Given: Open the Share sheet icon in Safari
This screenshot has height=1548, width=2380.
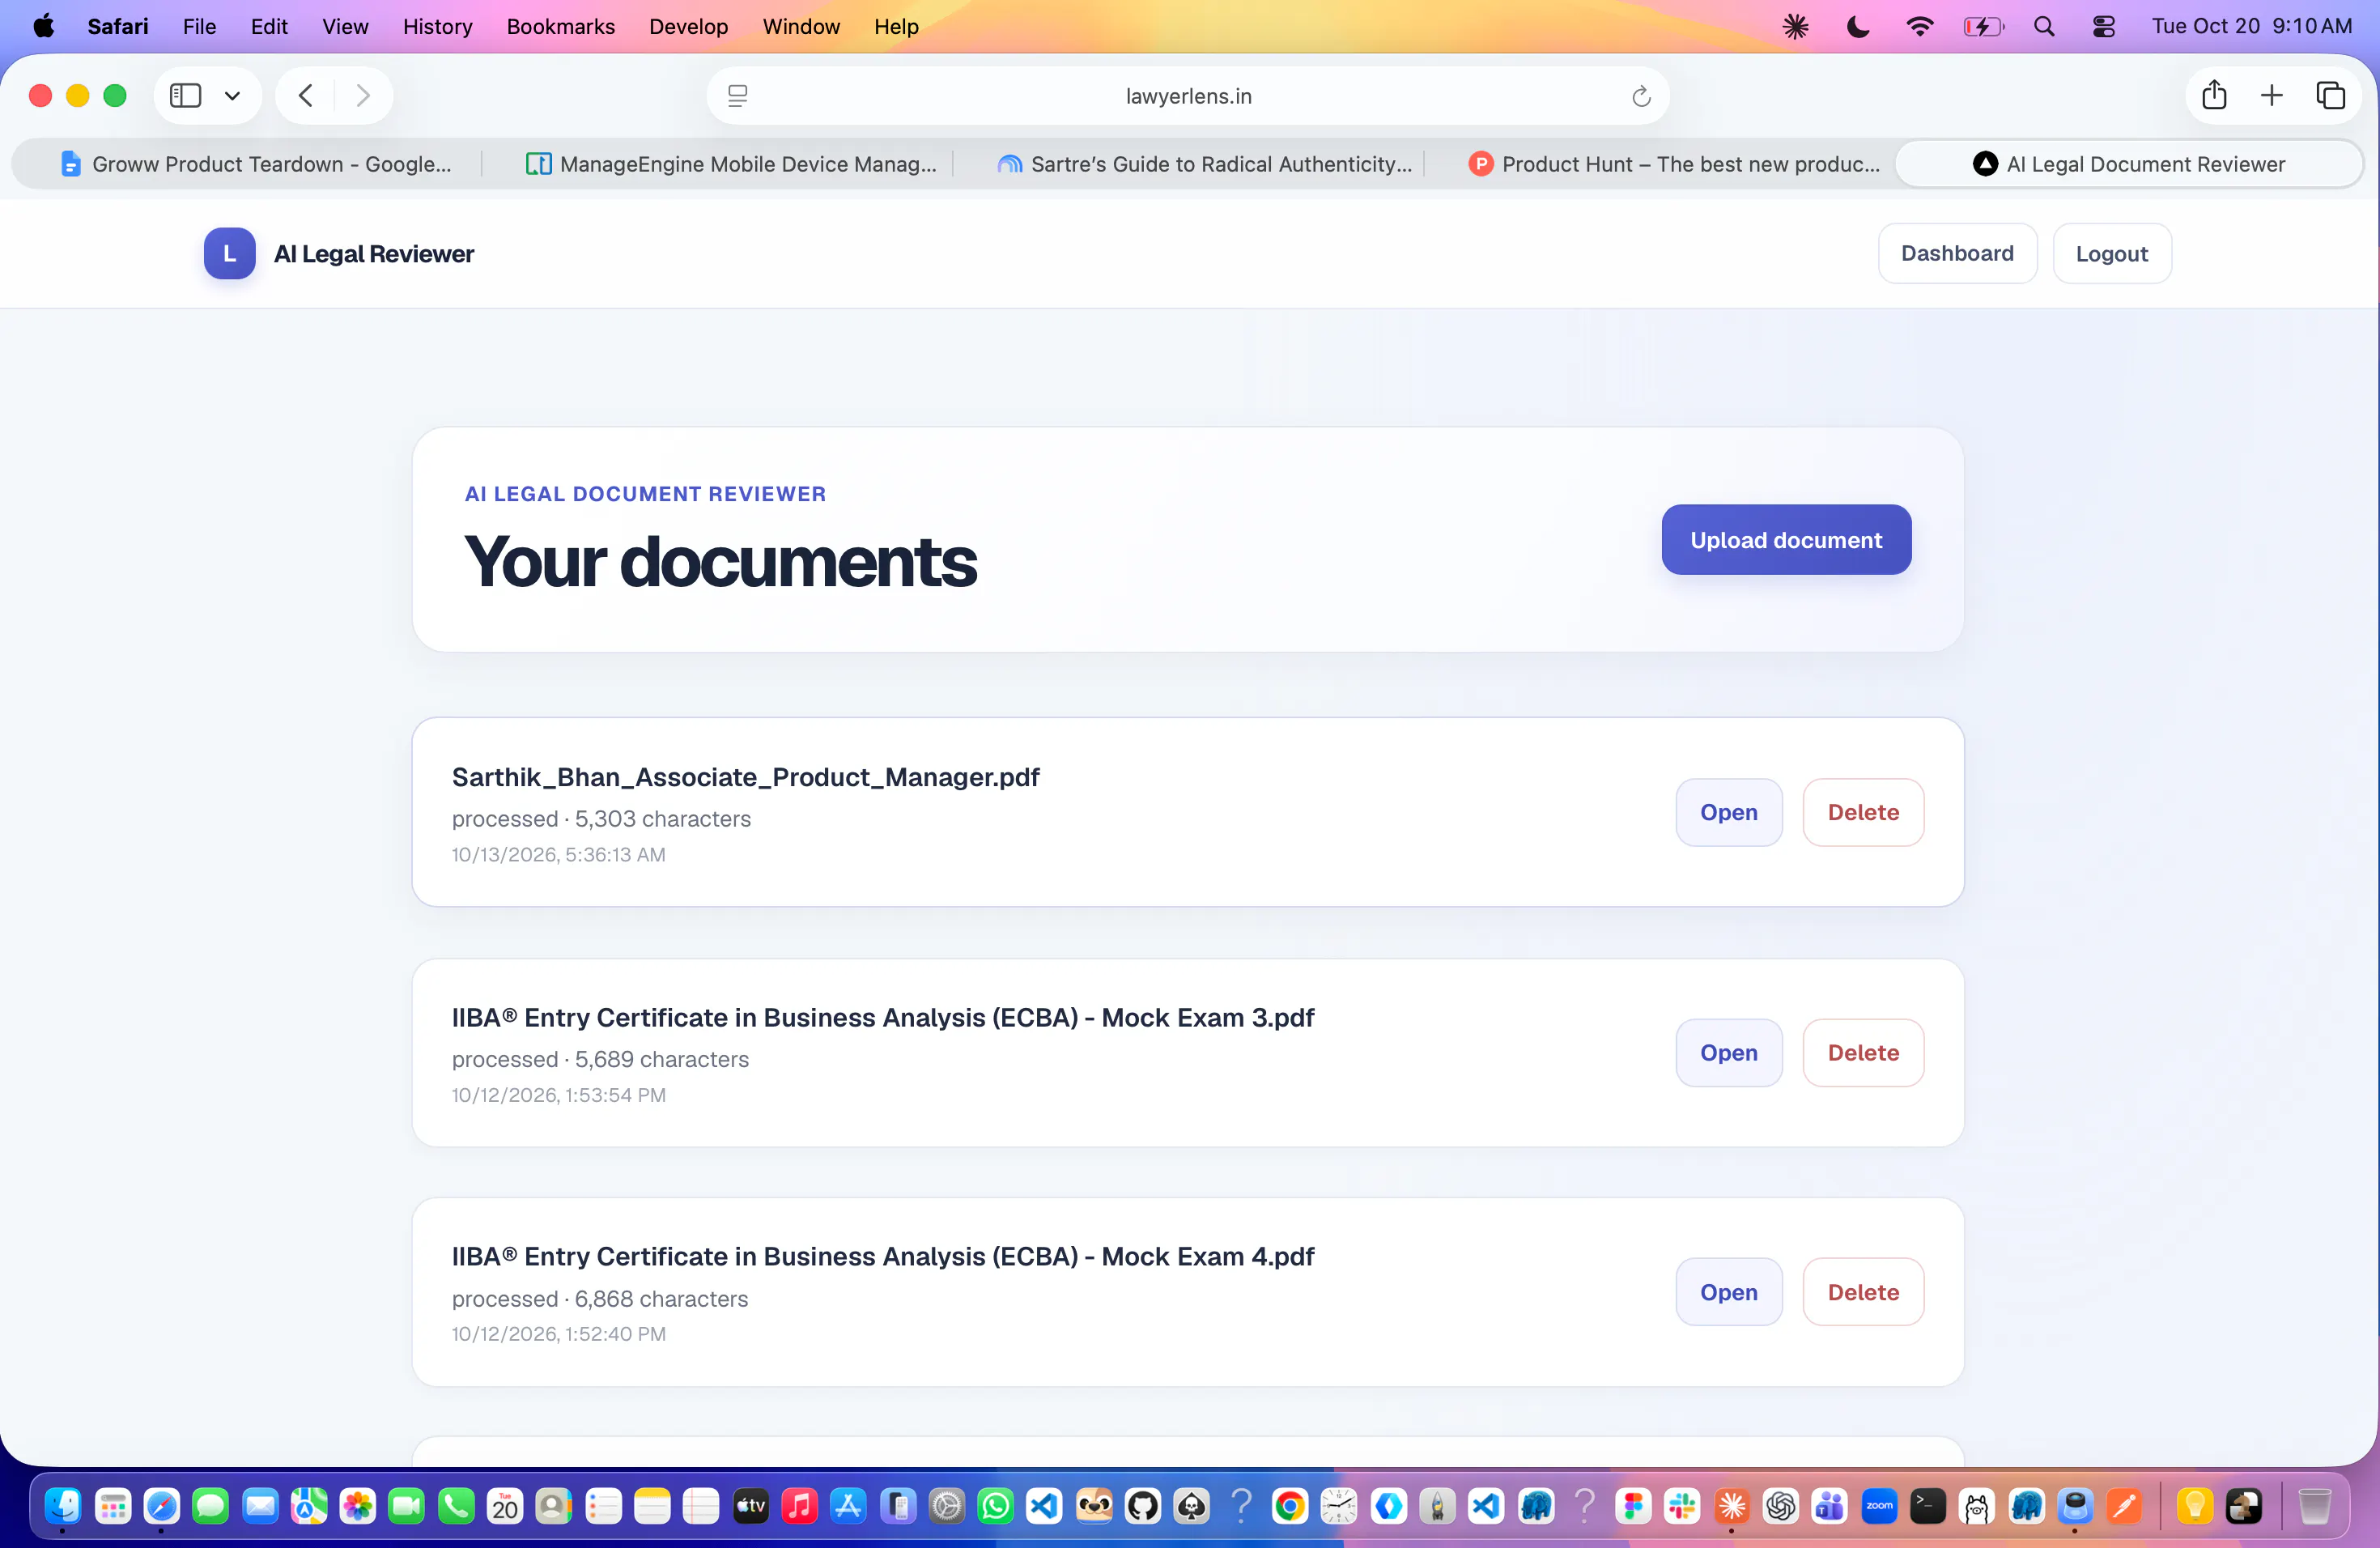Looking at the screenshot, I should pyautogui.click(x=2214, y=95).
